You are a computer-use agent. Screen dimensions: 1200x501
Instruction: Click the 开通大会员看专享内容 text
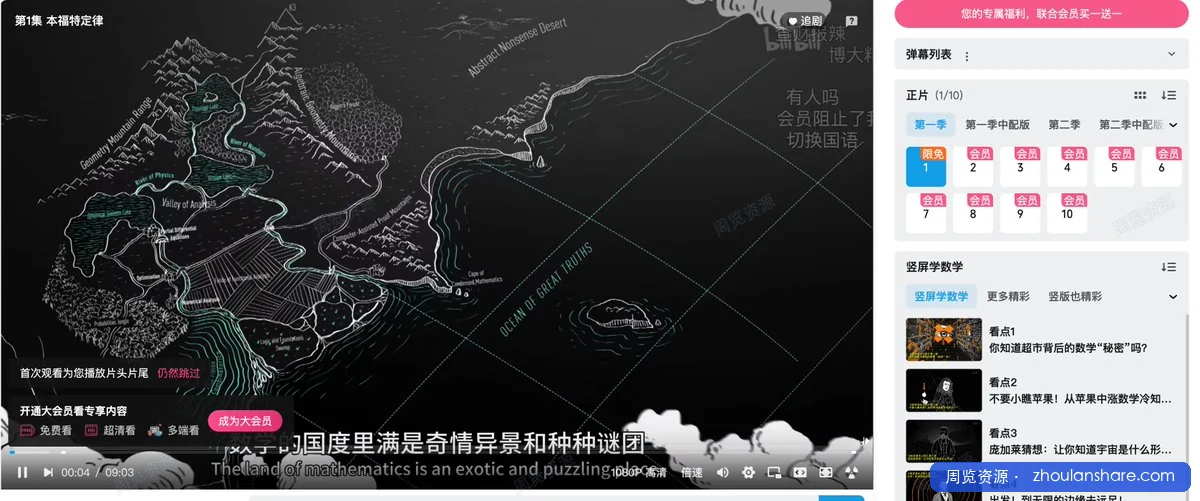coord(73,411)
